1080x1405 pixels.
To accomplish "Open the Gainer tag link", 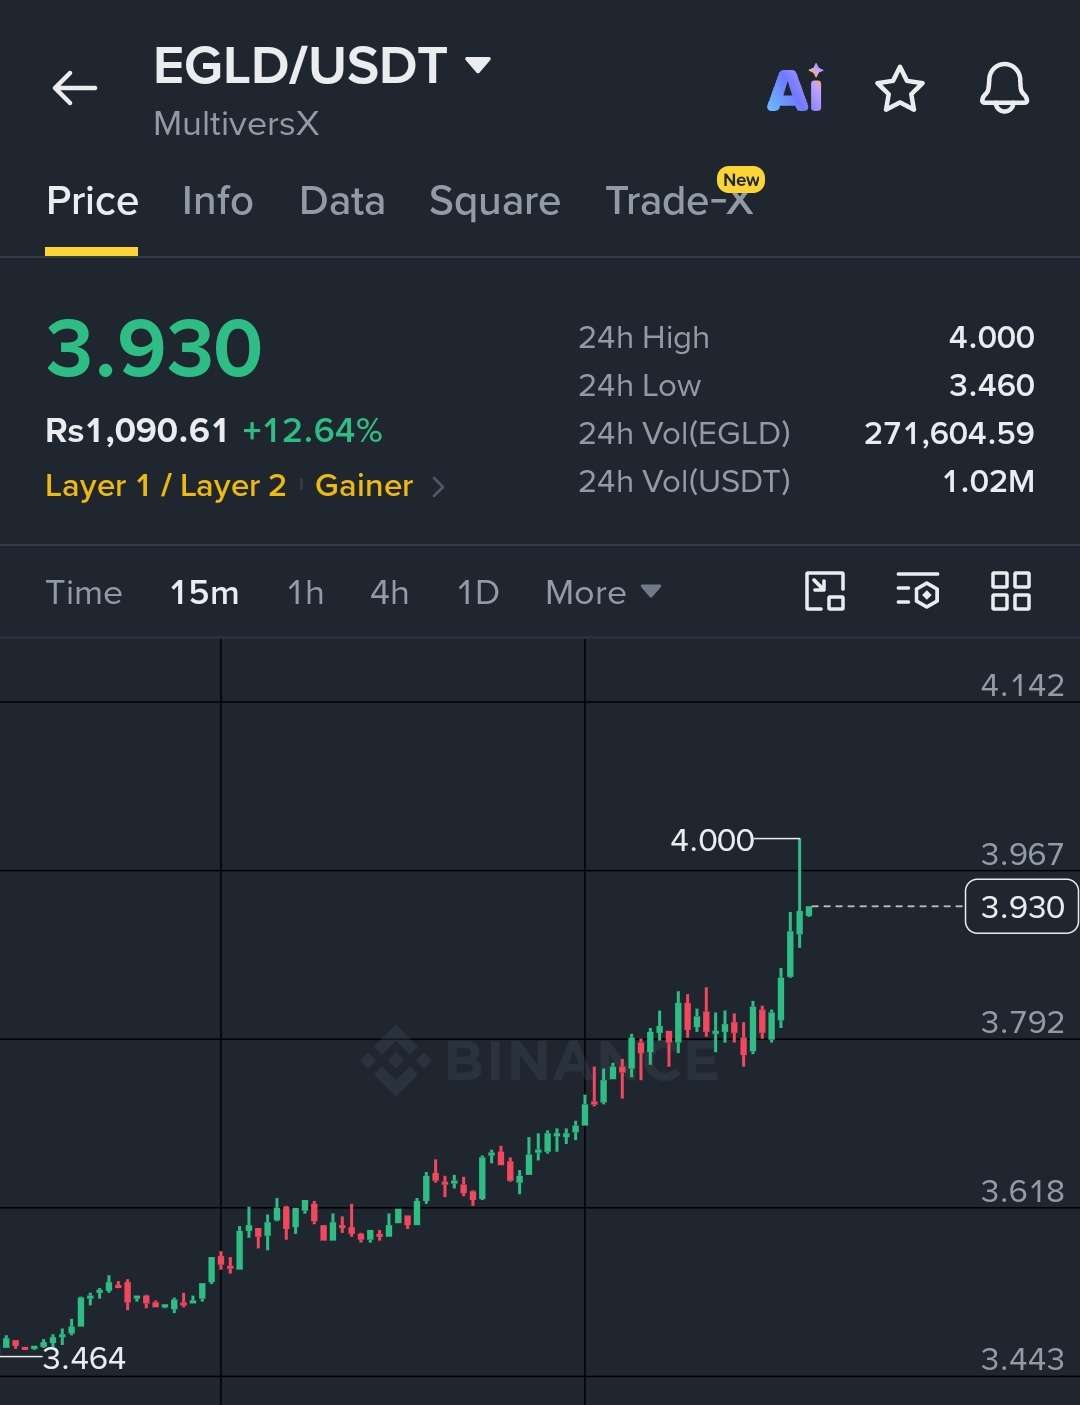I will [364, 486].
